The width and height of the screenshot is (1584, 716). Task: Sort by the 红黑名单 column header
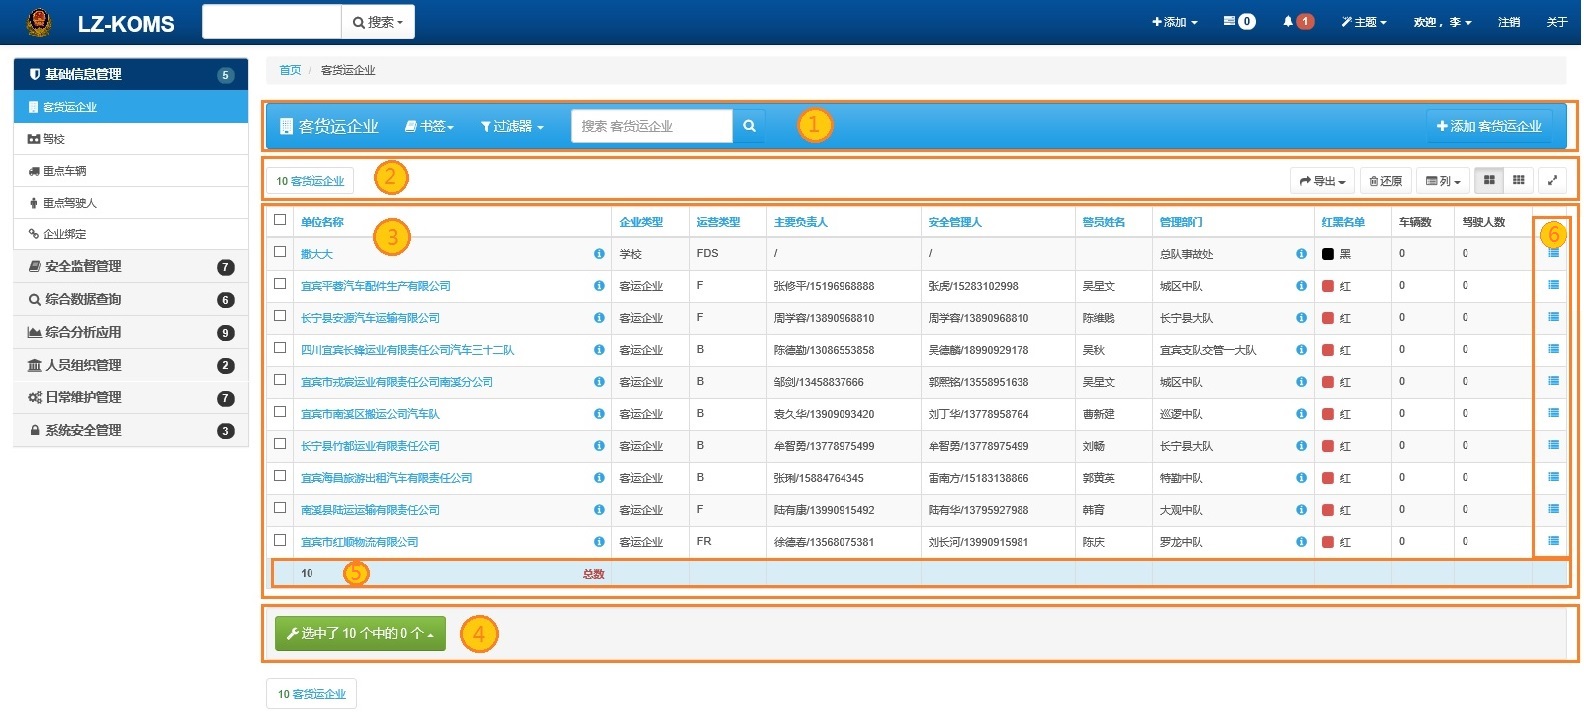pyautogui.click(x=1342, y=222)
